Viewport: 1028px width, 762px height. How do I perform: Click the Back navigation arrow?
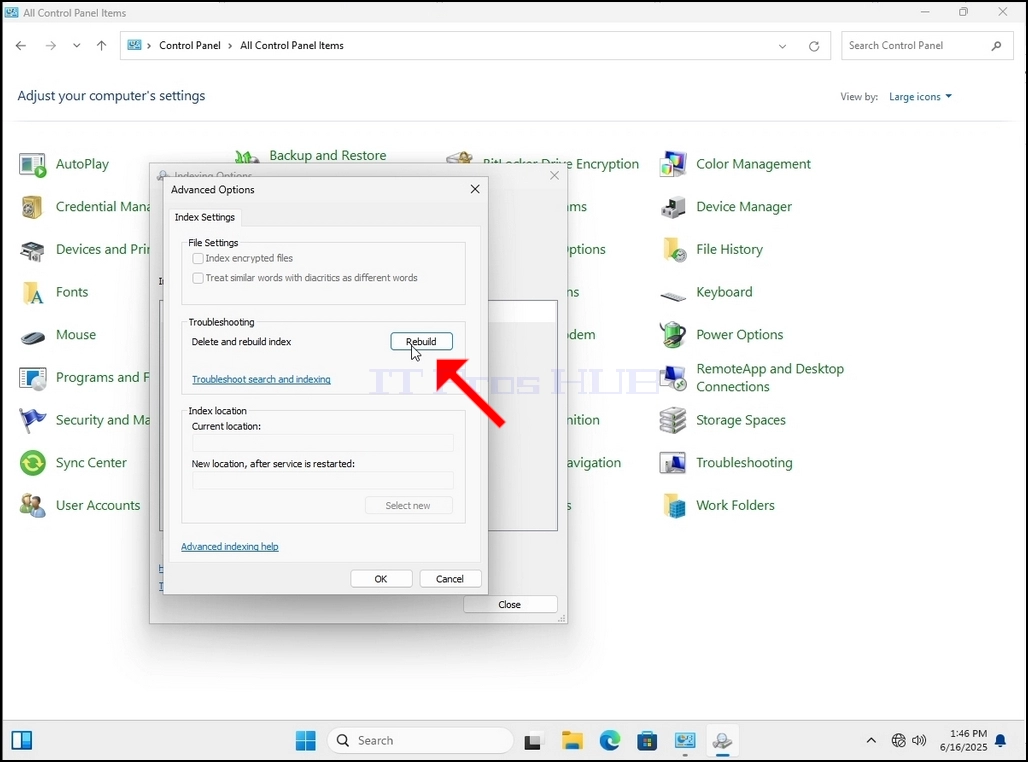click(x=21, y=46)
